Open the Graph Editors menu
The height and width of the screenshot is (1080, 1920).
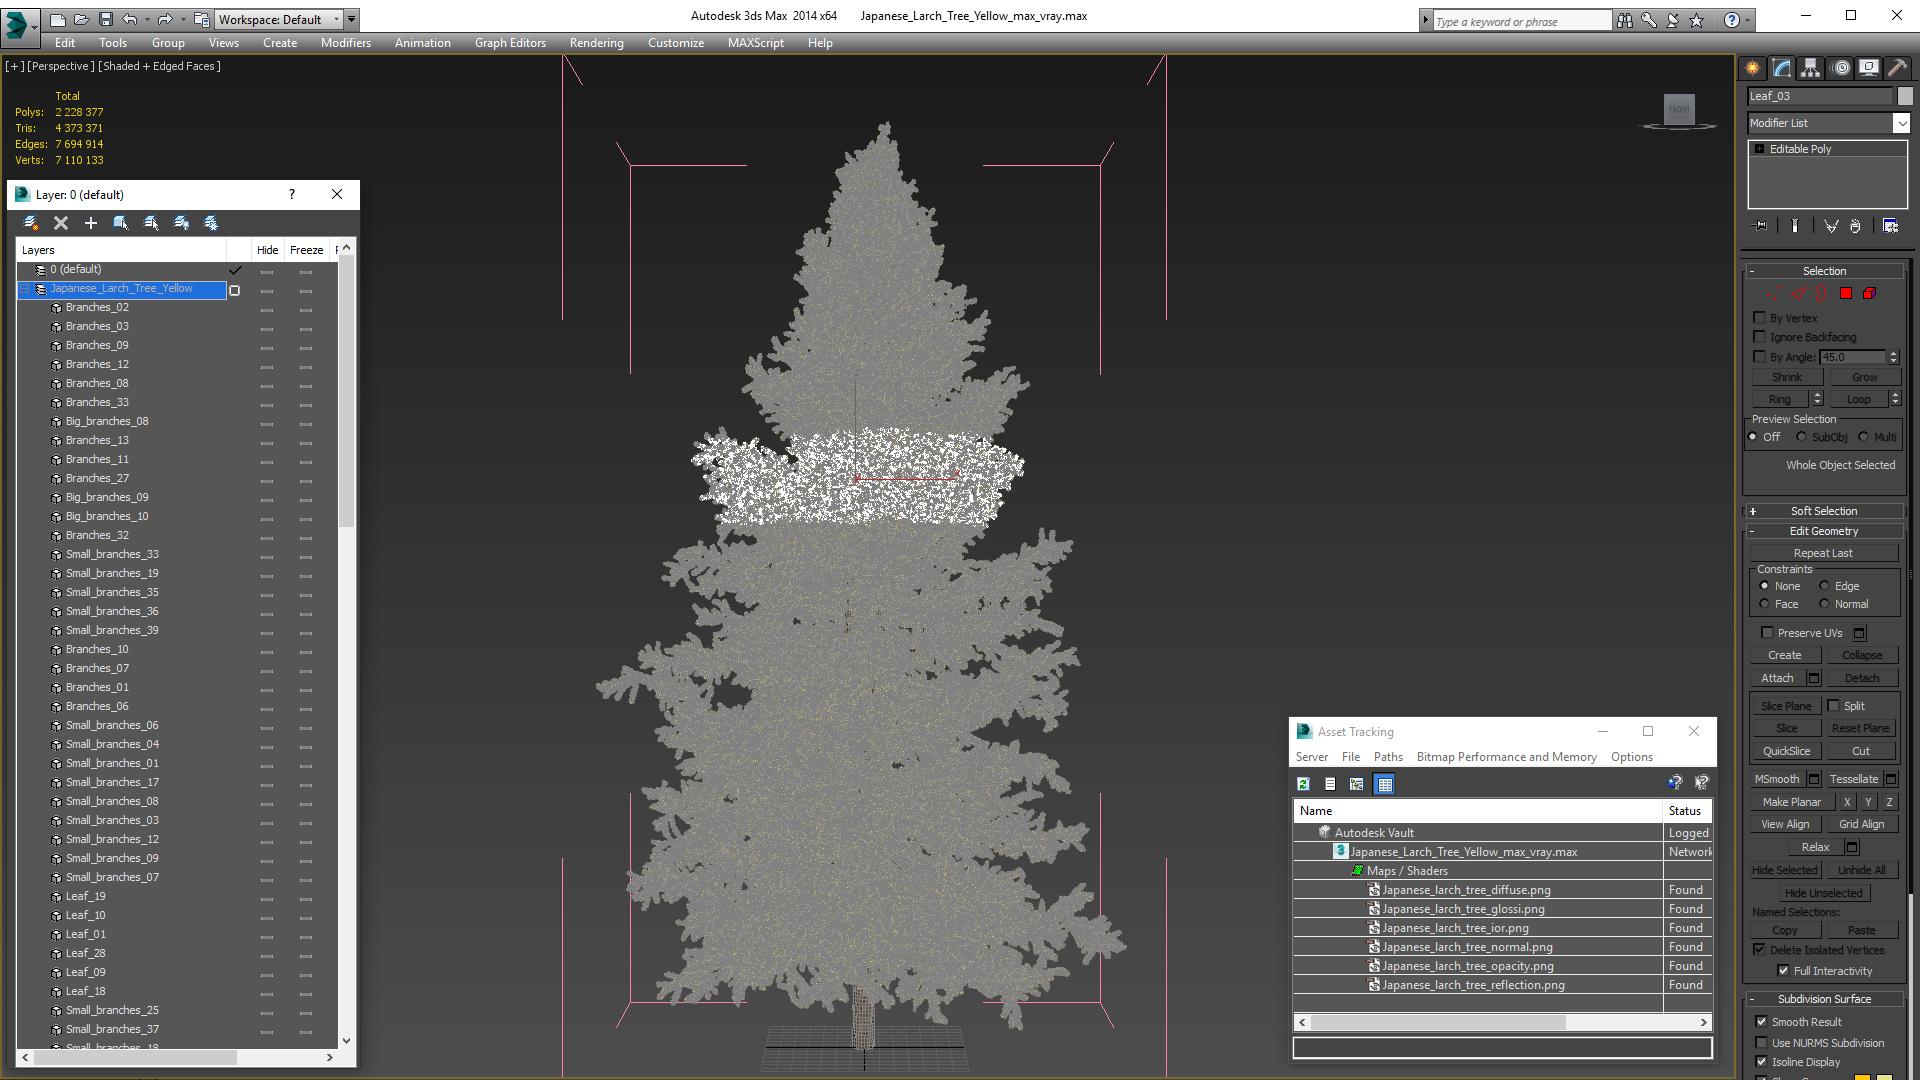[510, 43]
